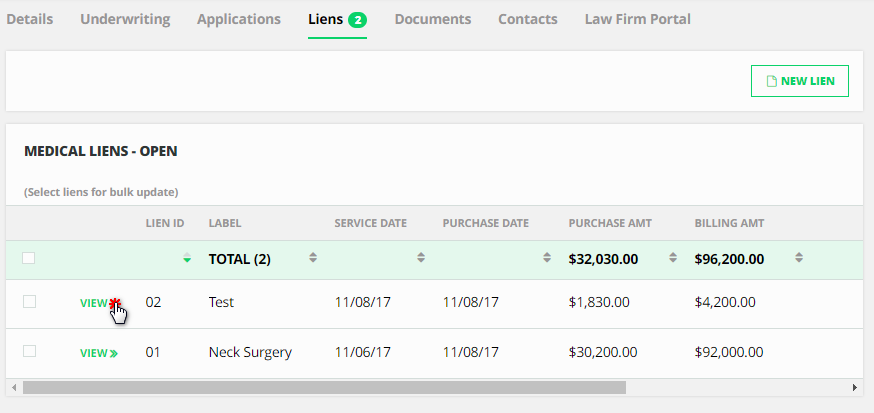Viewport: 874px width, 413px height.
Task: Switch to the Underwriting tab
Action: tap(125, 19)
